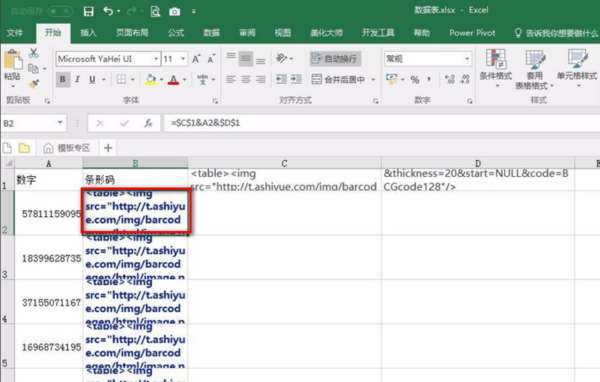This screenshot has width=600, height=382.
Task: Toggle the Middle Align icon
Action: pyautogui.click(x=246, y=58)
